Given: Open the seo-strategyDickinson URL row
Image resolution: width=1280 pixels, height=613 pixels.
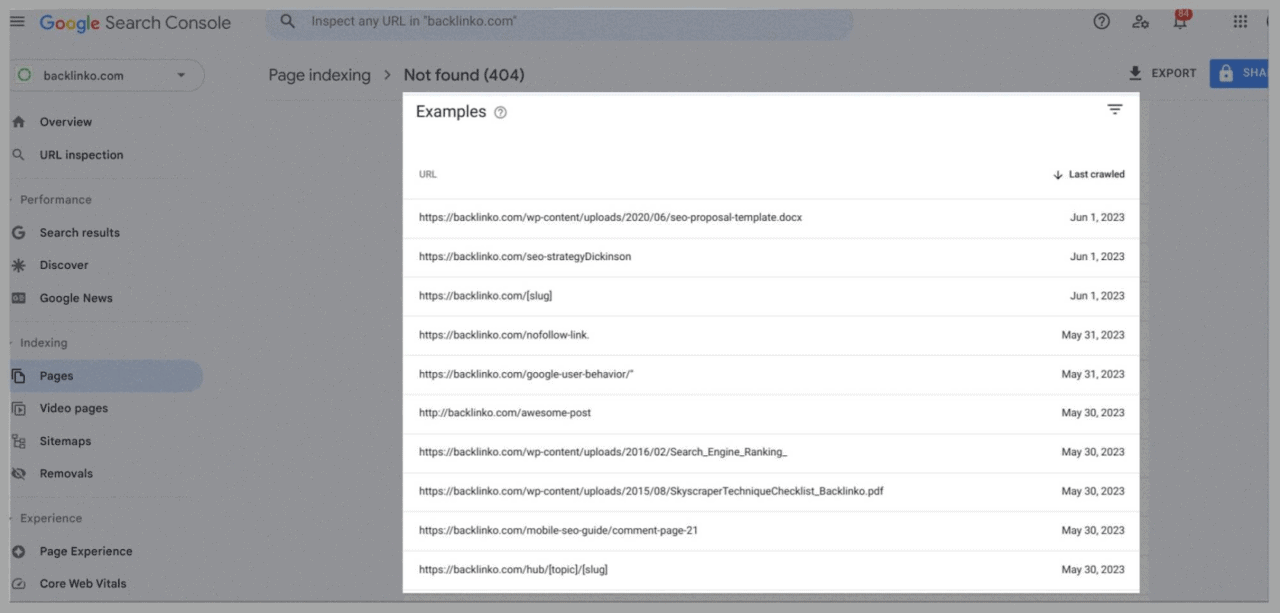Looking at the screenshot, I should 525,257.
